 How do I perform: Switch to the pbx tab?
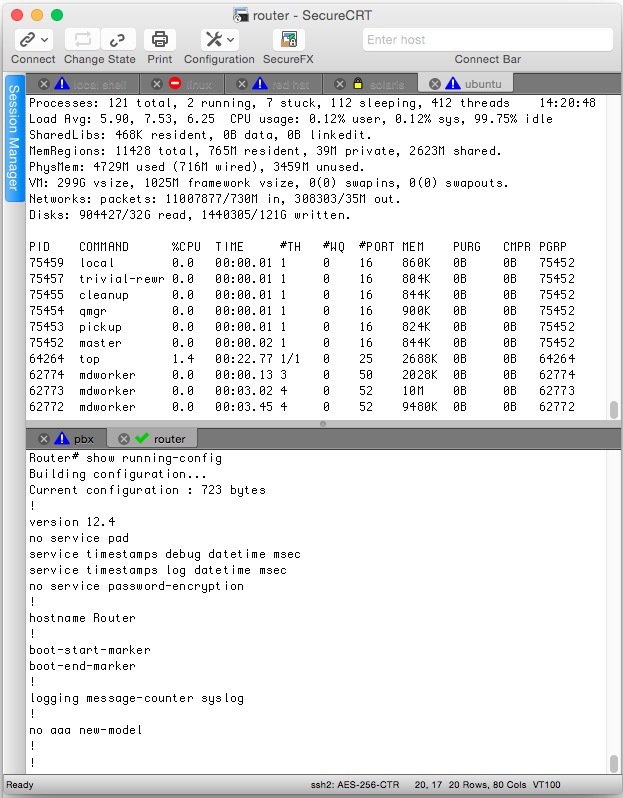(x=83, y=438)
